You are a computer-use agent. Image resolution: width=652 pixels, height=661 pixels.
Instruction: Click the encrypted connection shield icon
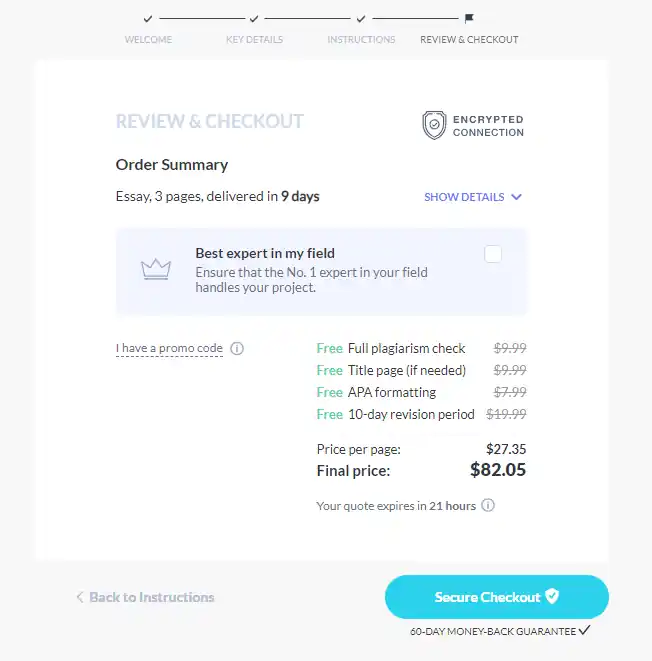[434, 125]
